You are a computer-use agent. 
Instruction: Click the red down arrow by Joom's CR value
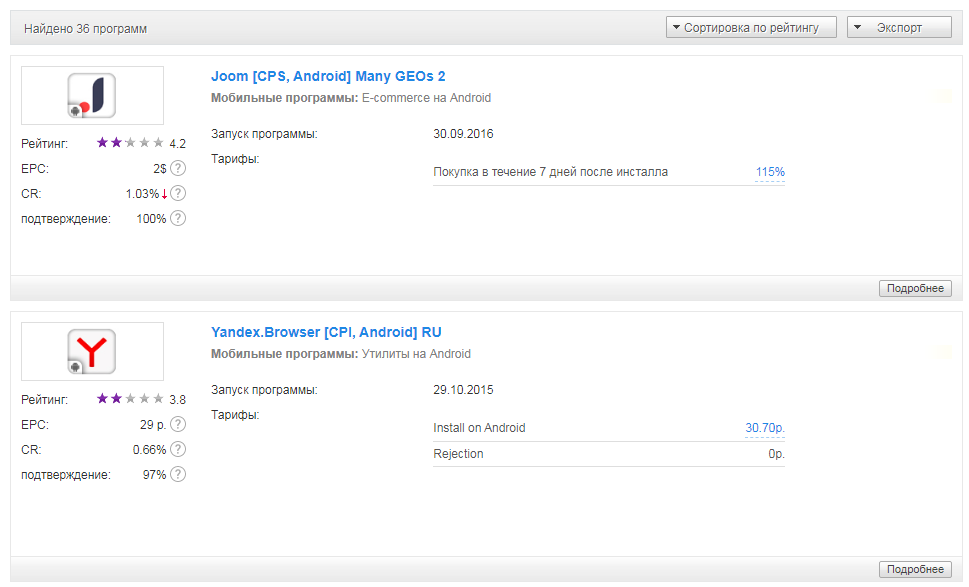coord(164,194)
